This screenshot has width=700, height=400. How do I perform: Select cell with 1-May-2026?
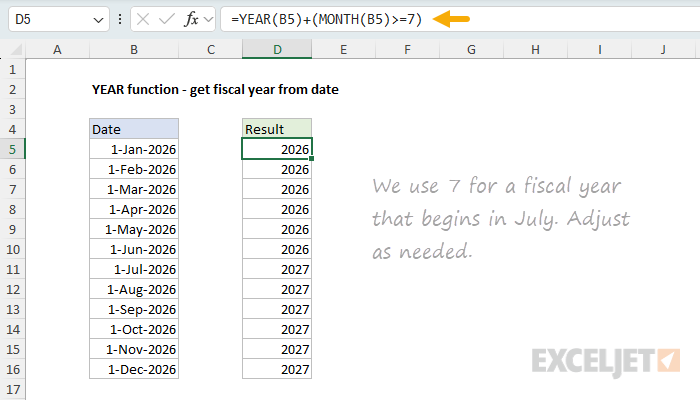[134, 229]
